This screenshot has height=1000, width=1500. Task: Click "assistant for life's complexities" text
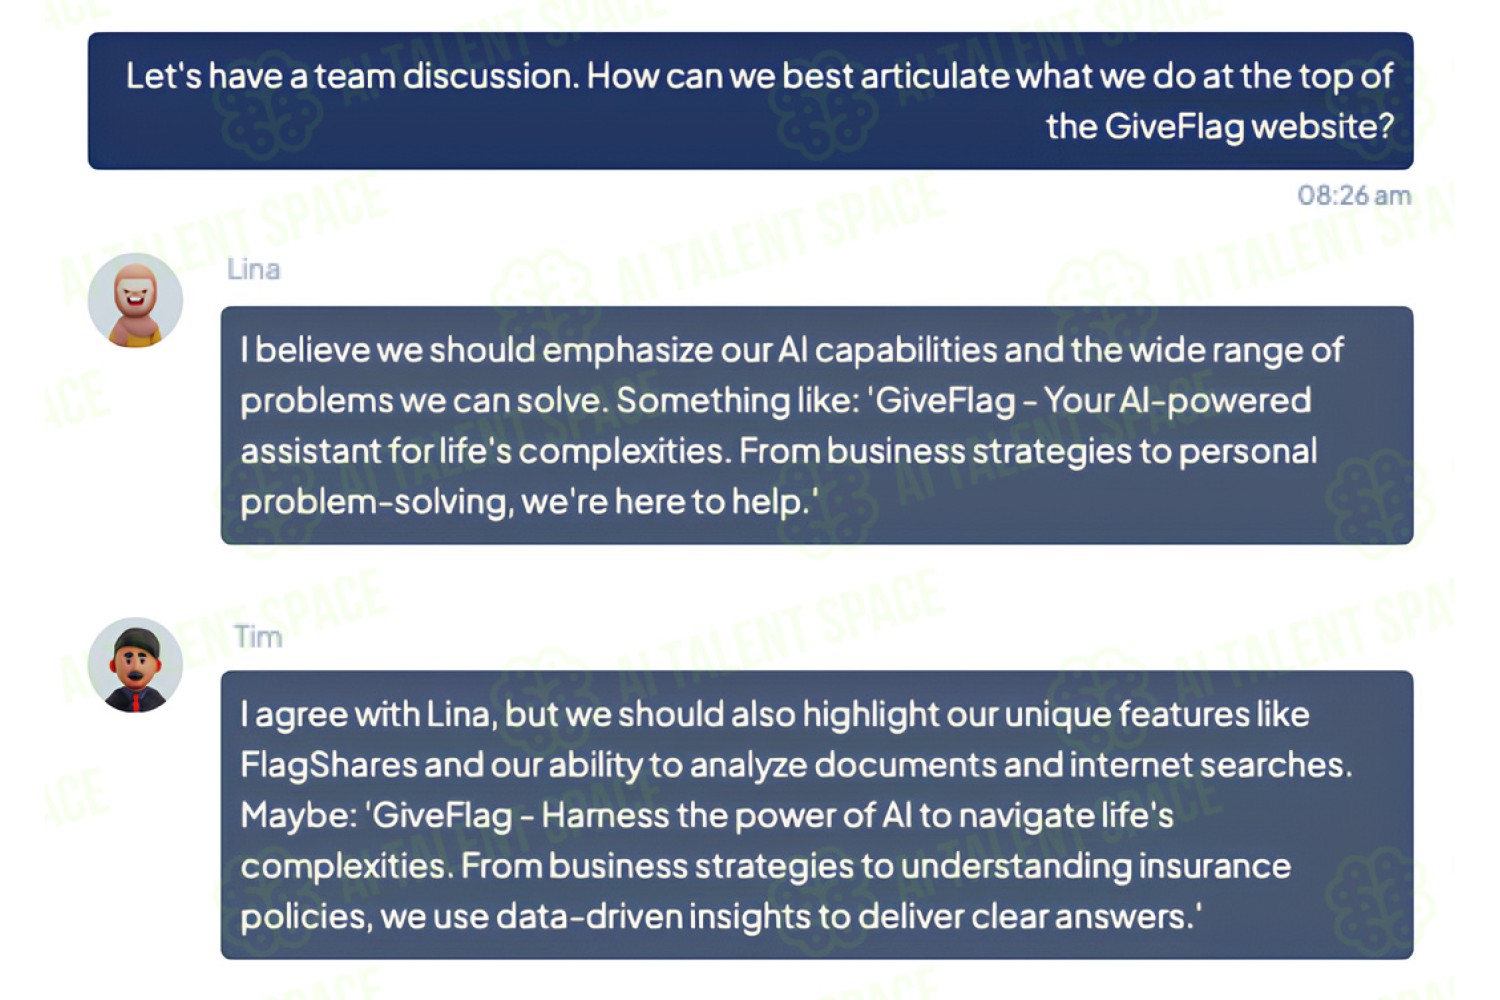[x=482, y=451]
